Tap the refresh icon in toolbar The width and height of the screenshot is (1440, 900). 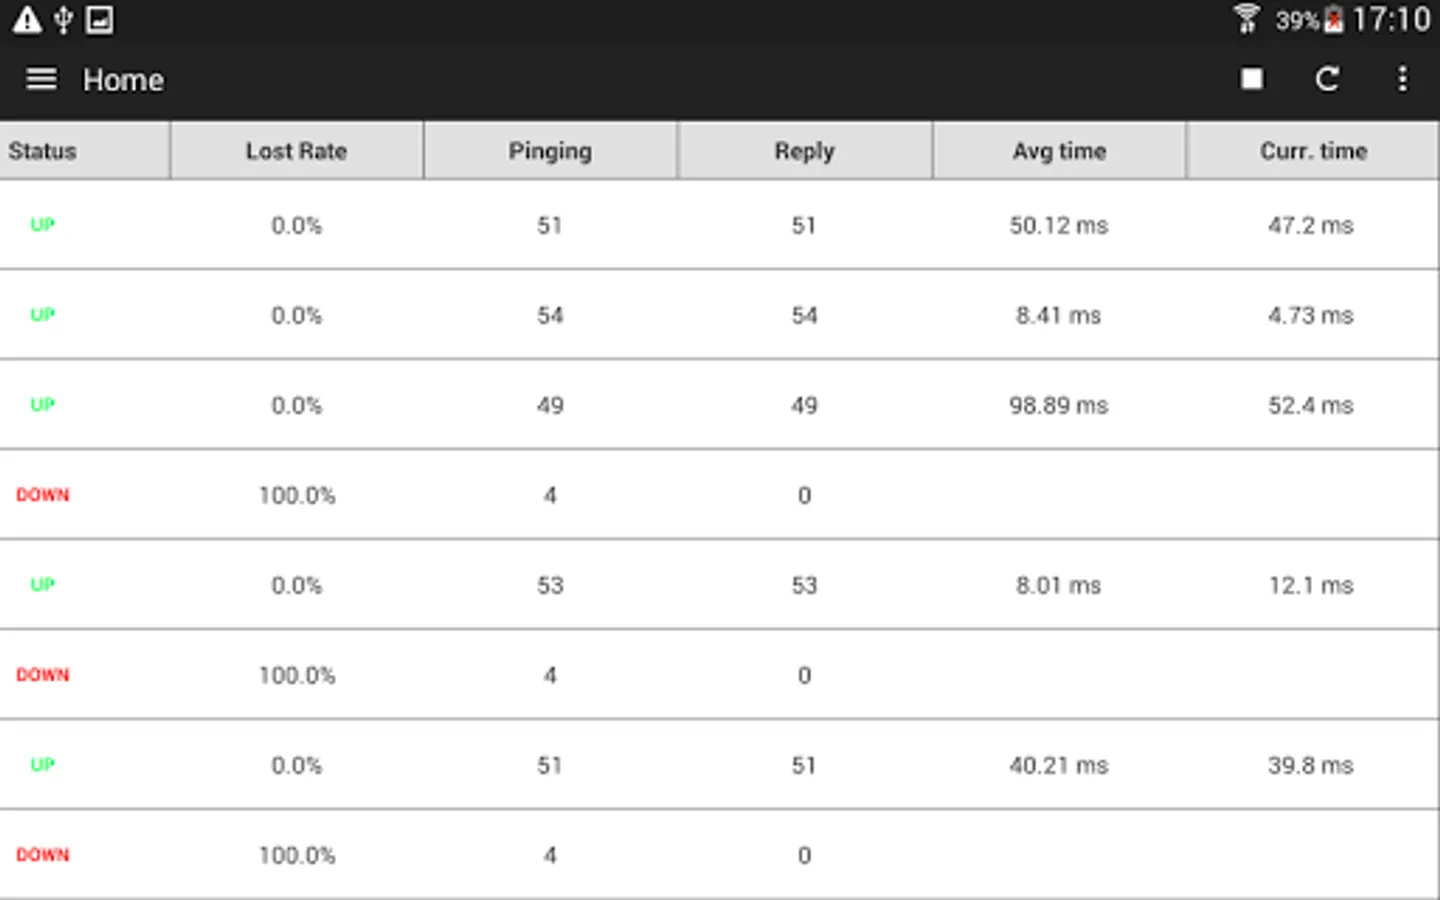point(1327,79)
